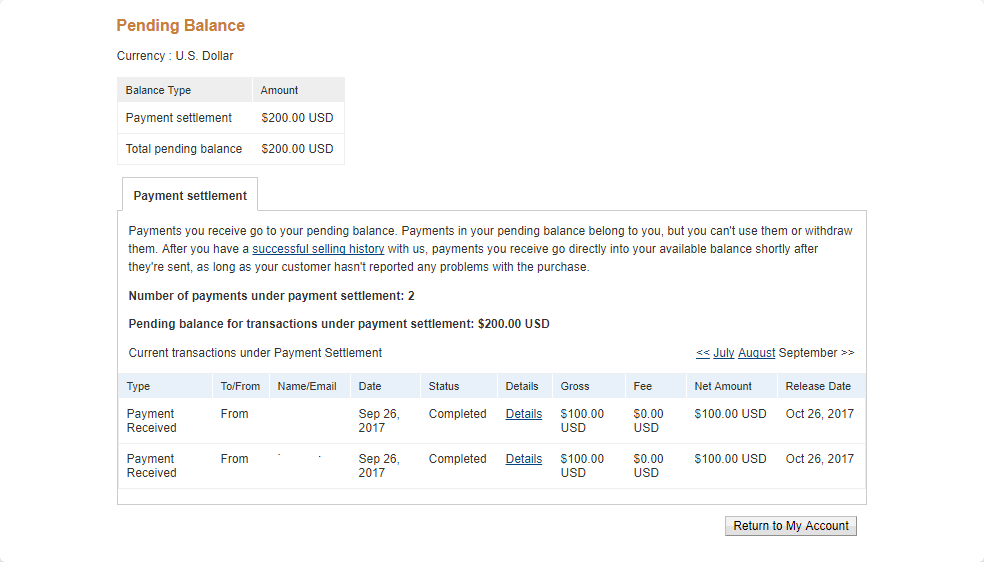Image resolution: width=984 pixels, height=562 pixels.
Task: View August transactions
Action: coord(756,353)
